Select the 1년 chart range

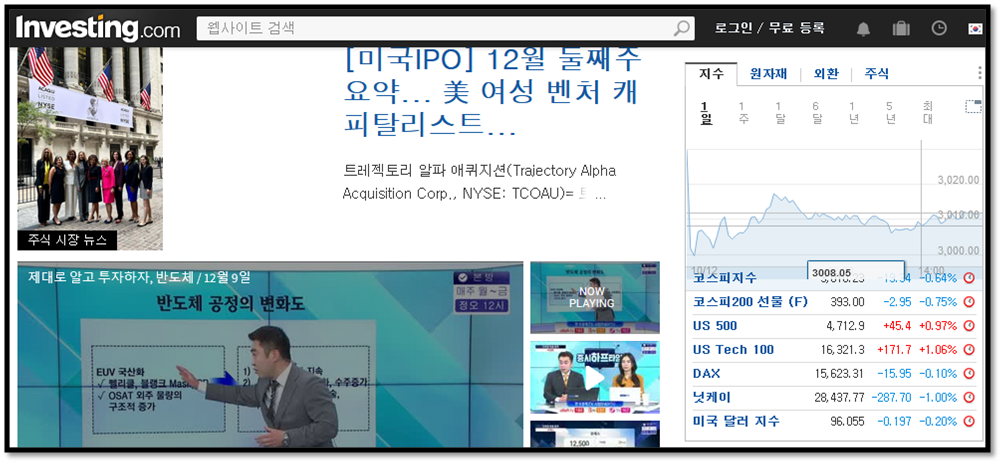(x=852, y=112)
